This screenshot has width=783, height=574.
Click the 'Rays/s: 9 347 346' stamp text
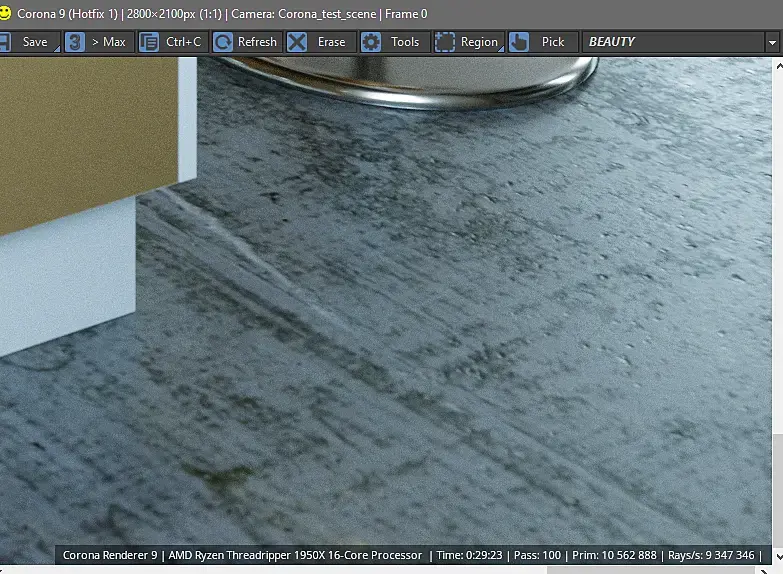pyautogui.click(x=711, y=555)
